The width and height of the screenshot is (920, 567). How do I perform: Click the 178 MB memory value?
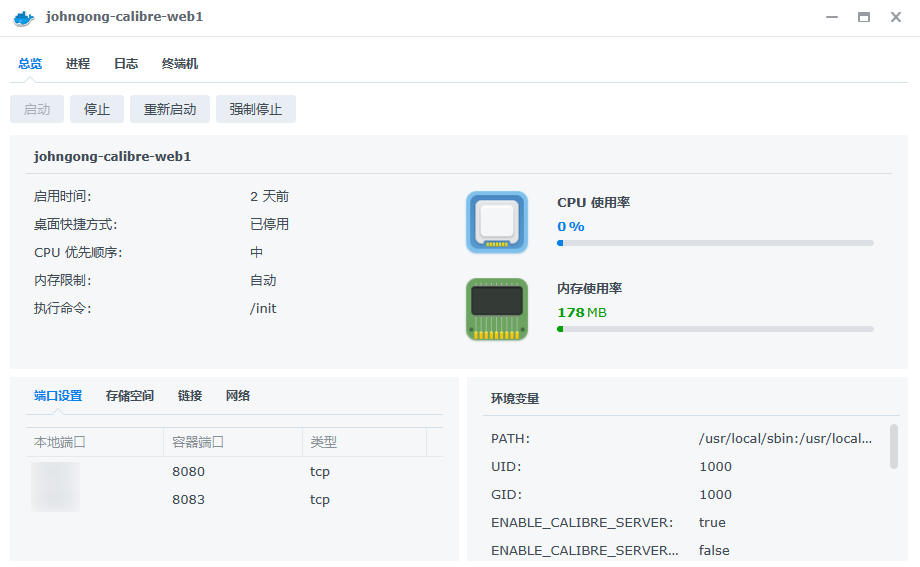[x=582, y=312]
